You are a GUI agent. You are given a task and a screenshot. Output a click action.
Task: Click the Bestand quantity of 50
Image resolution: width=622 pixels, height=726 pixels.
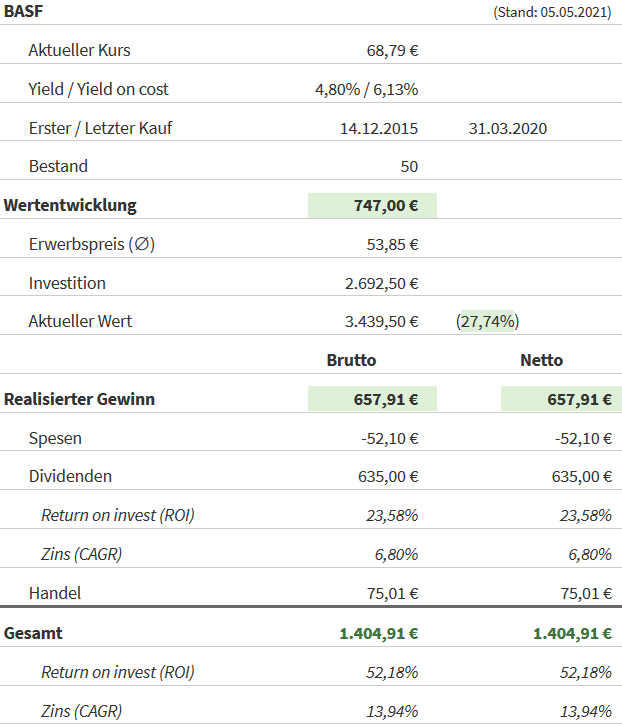(408, 166)
